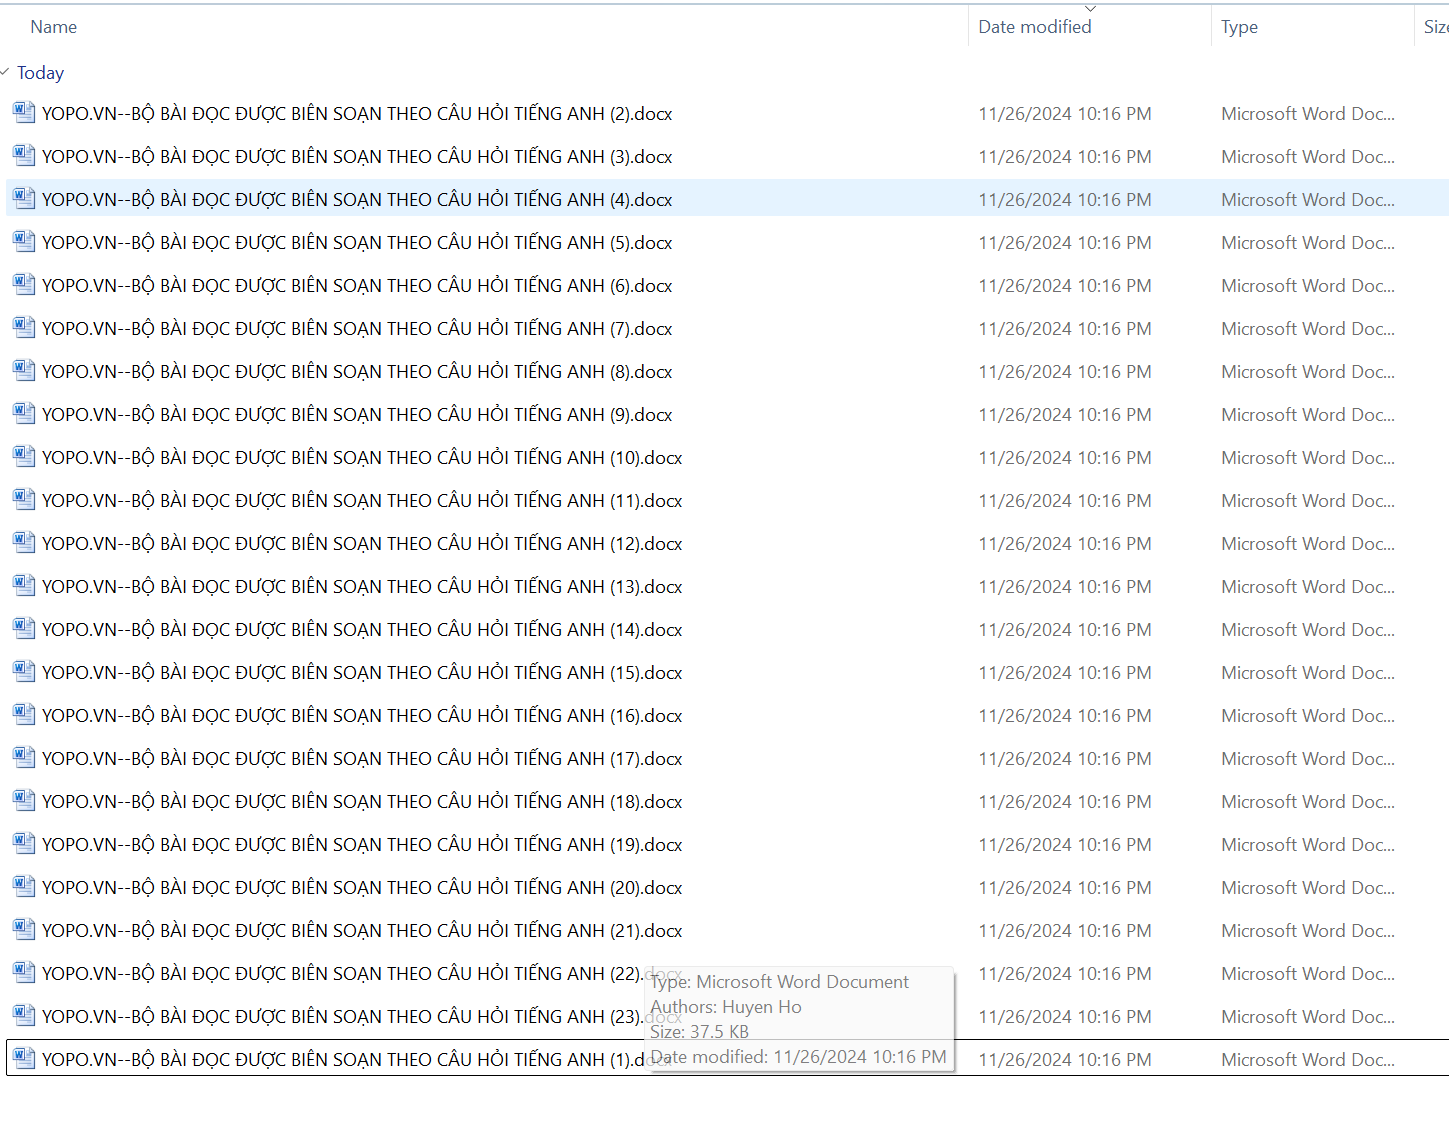The height and width of the screenshot is (1121, 1449).
Task: Click the Word icon of file (22).docx
Action: [24, 972]
